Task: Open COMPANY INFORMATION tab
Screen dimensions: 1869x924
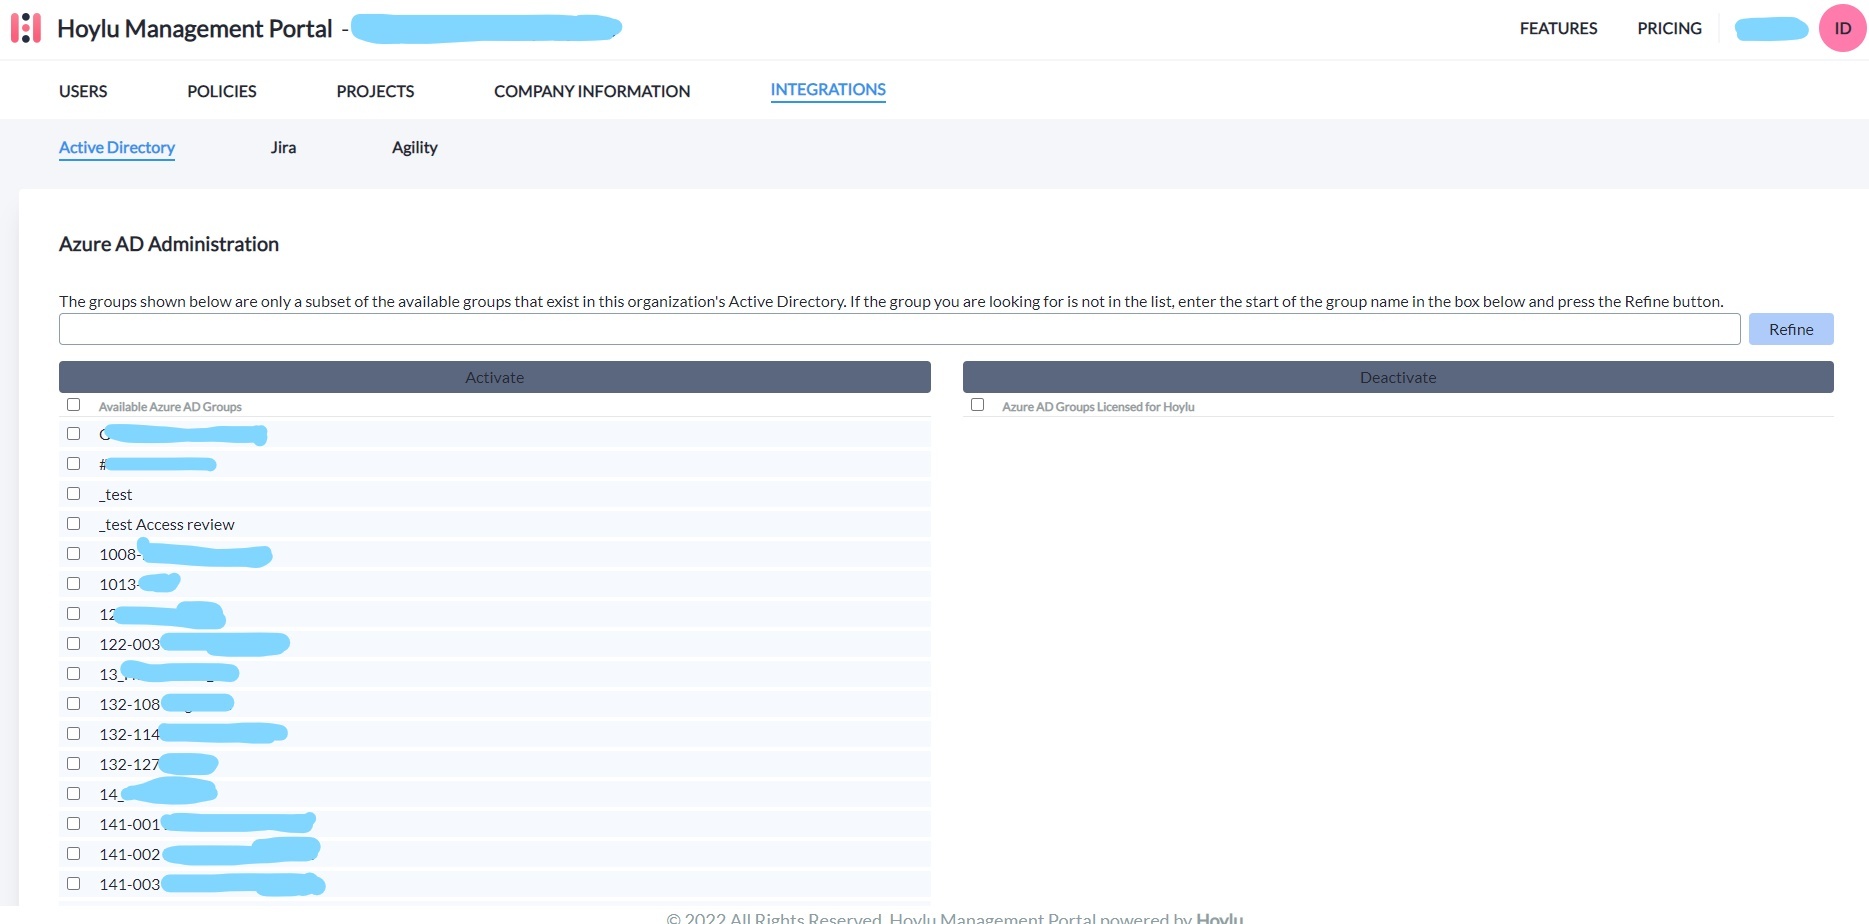Action: click(592, 91)
